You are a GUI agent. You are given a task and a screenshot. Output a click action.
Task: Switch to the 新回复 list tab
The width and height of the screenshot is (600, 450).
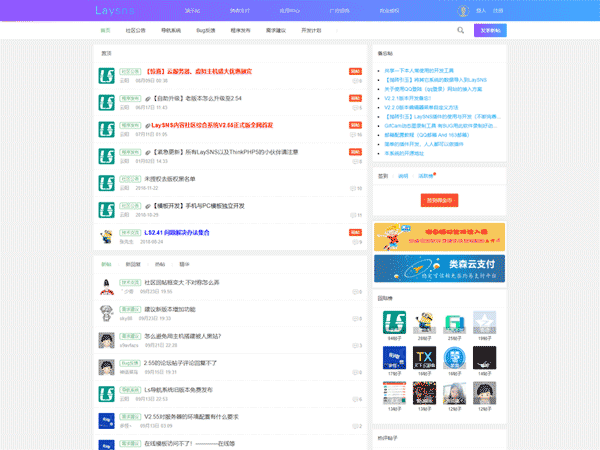coord(132,264)
